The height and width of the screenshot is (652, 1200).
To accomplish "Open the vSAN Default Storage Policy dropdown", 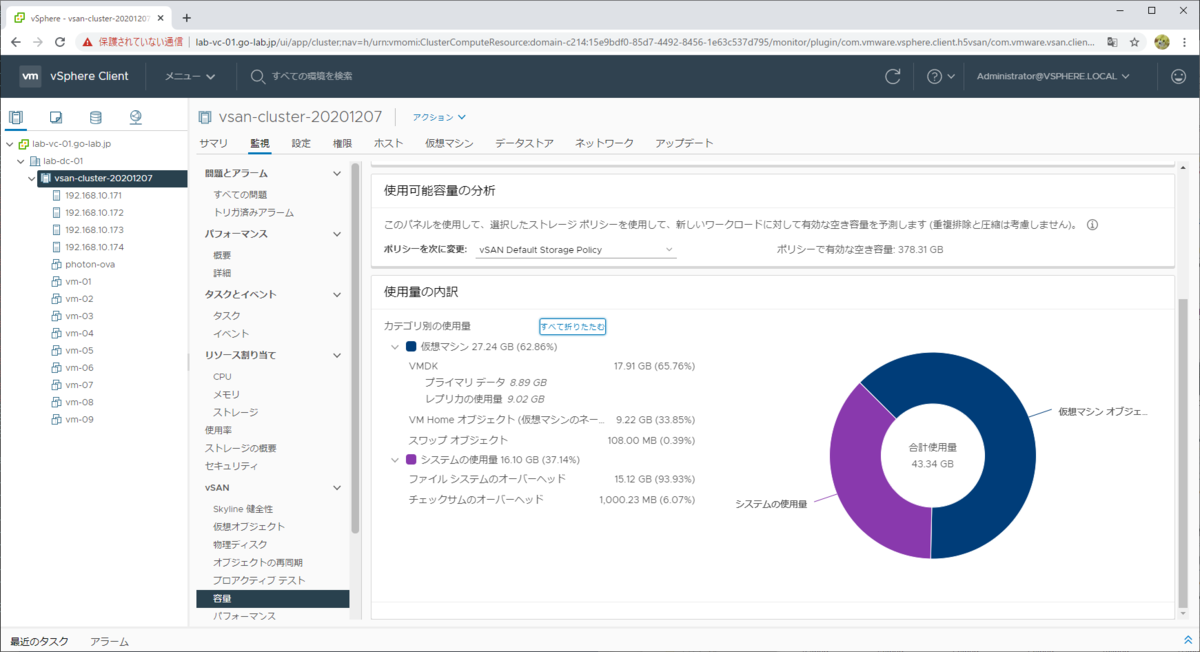I will (577, 250).
